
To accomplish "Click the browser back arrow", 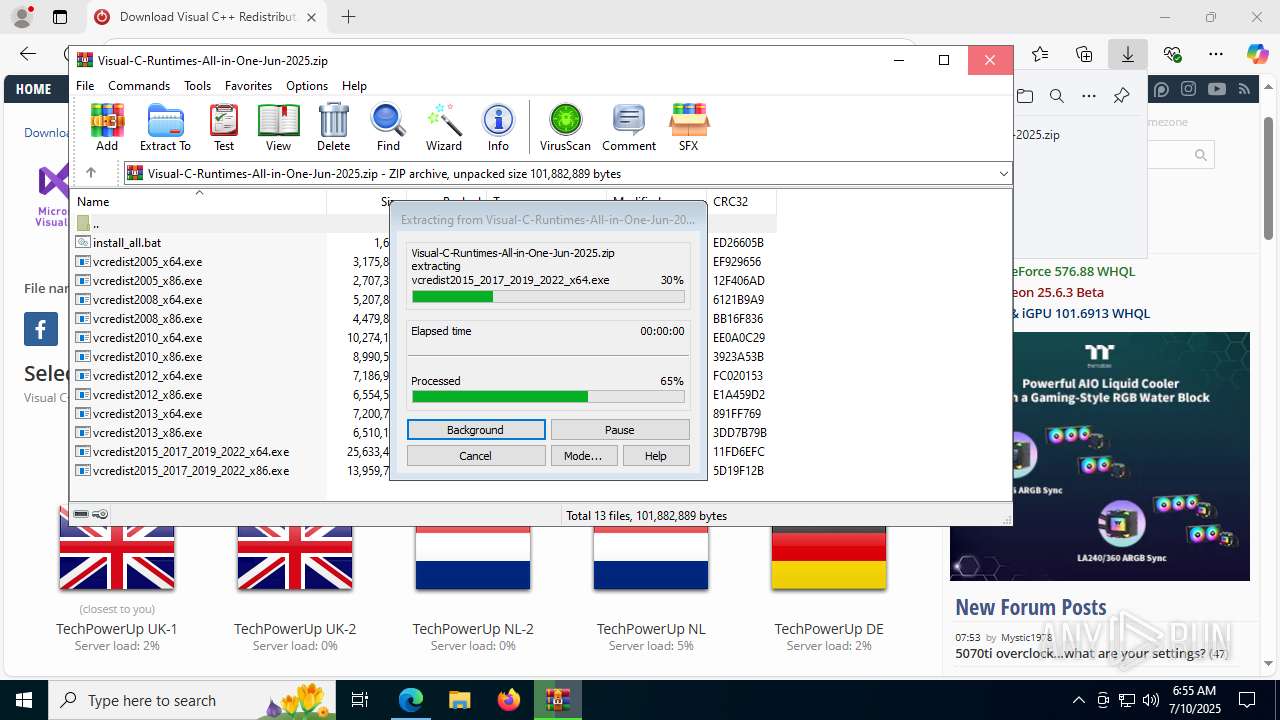I will [x=28, y=54].
